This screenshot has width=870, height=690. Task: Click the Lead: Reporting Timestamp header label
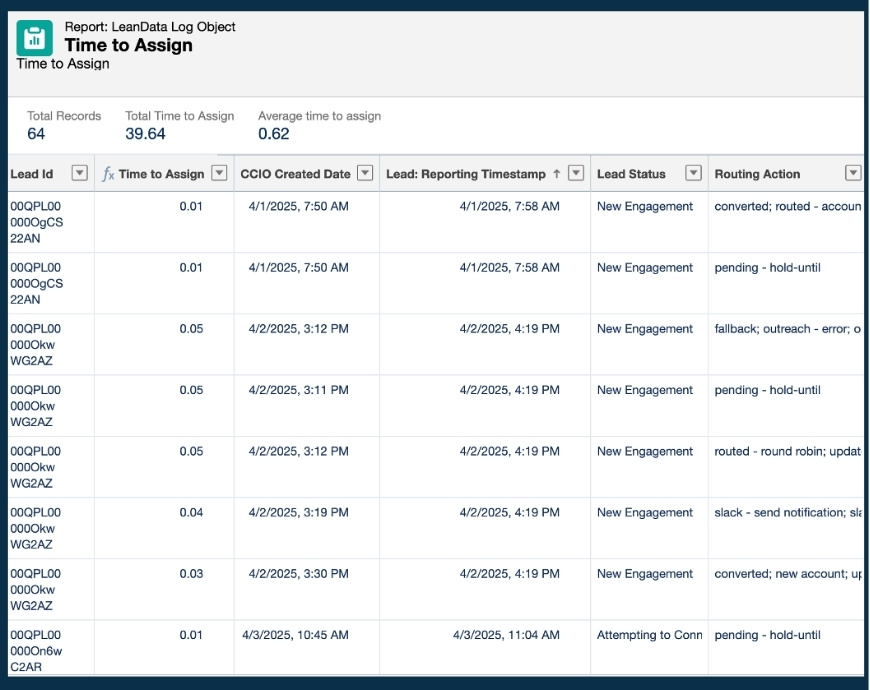click(x=466, y=174)
